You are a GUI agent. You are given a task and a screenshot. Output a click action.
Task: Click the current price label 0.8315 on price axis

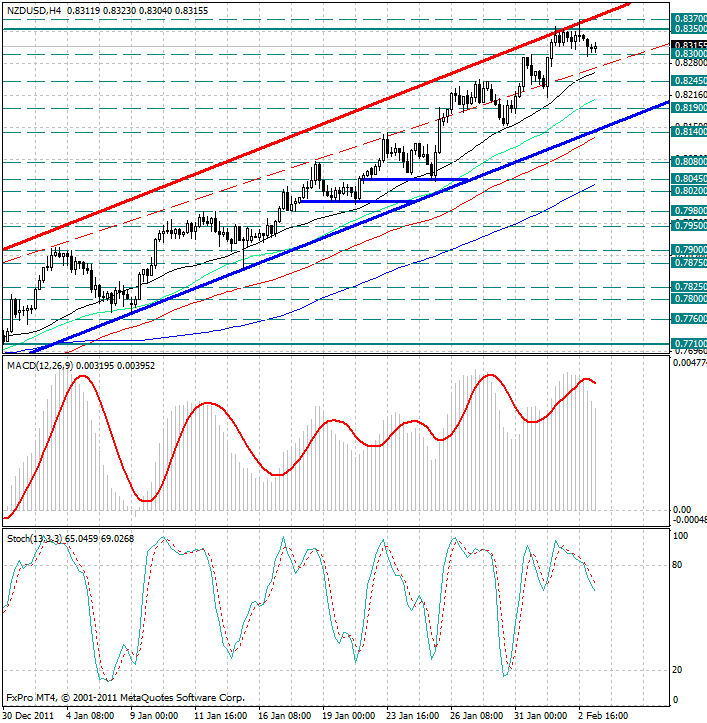(689, 45)
